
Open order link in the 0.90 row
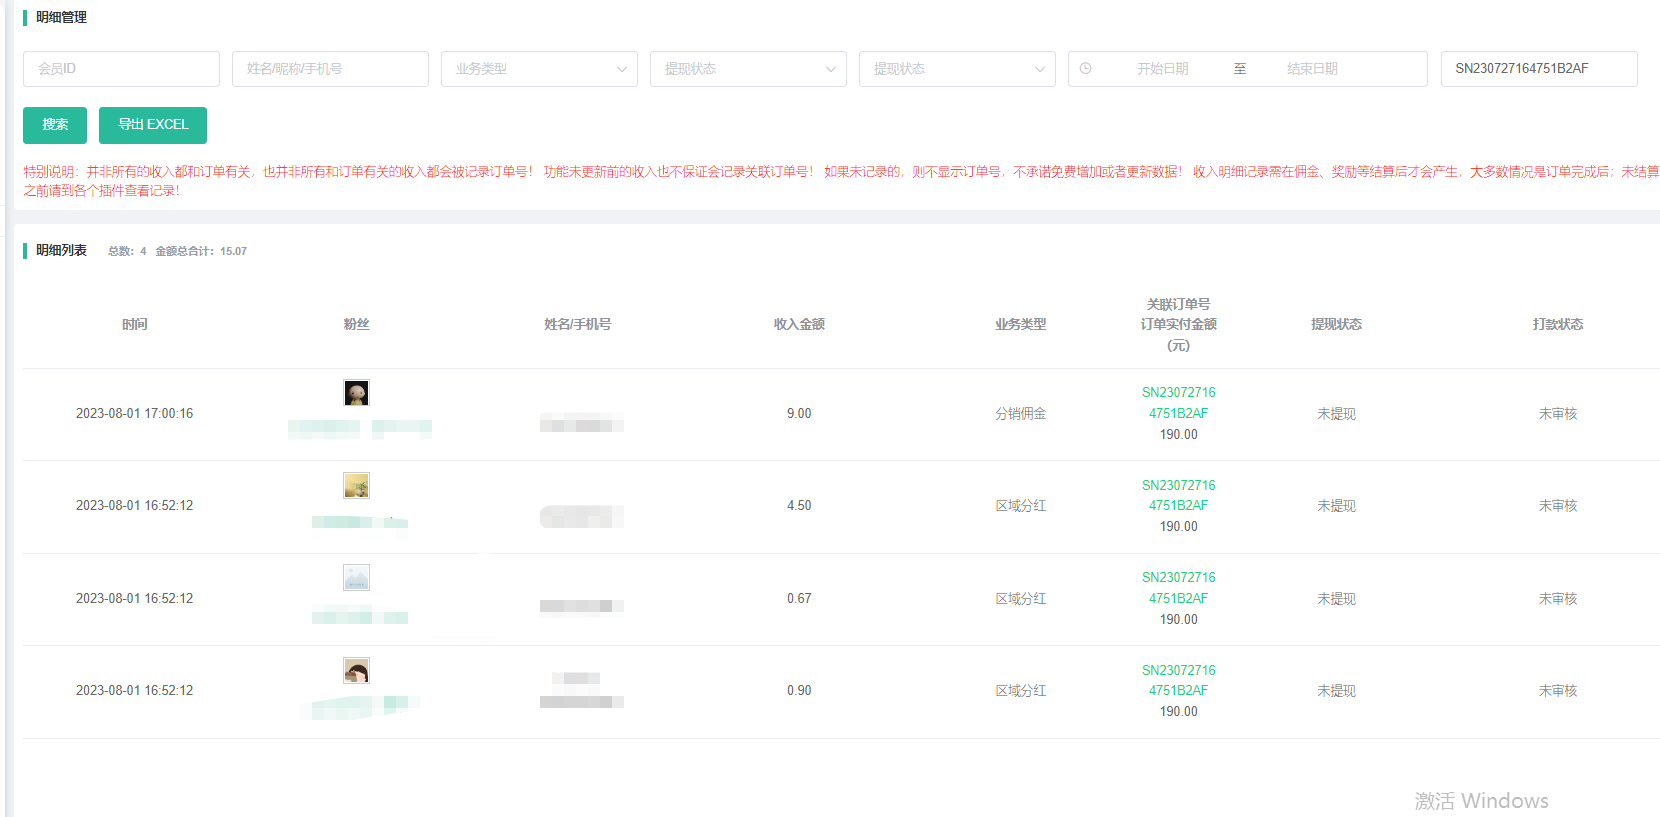(x=1178, y=680)
